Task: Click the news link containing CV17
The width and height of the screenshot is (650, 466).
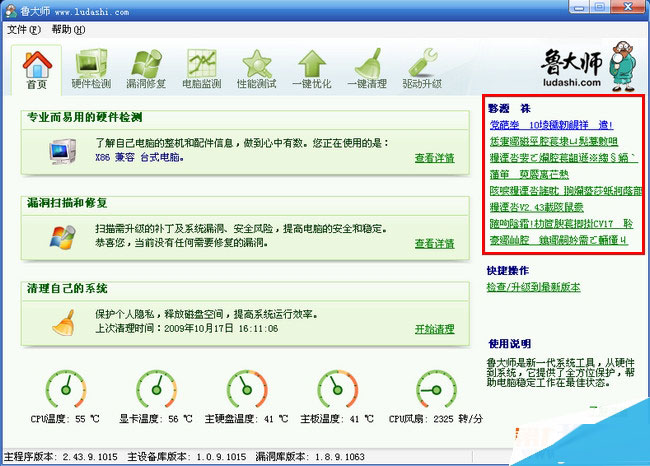Action: coord(561,224)
